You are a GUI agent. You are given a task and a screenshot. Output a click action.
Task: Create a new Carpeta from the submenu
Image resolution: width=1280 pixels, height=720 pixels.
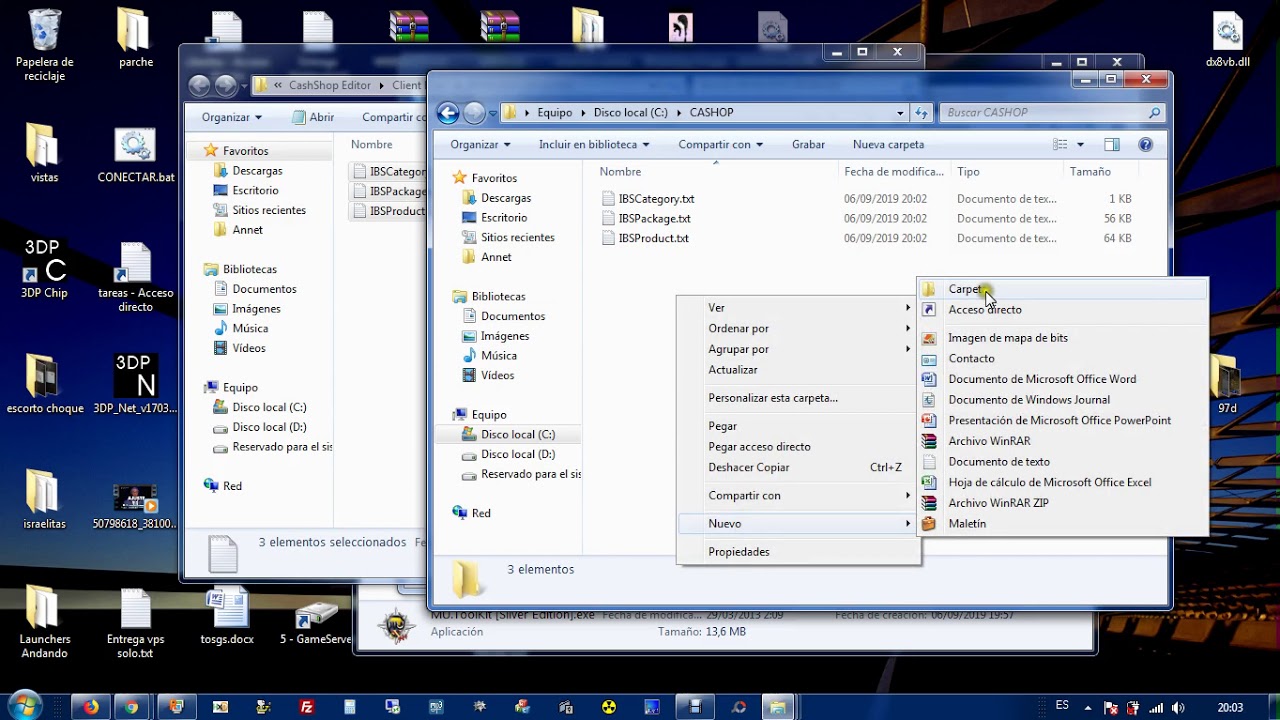click(x=1062, y=289)
